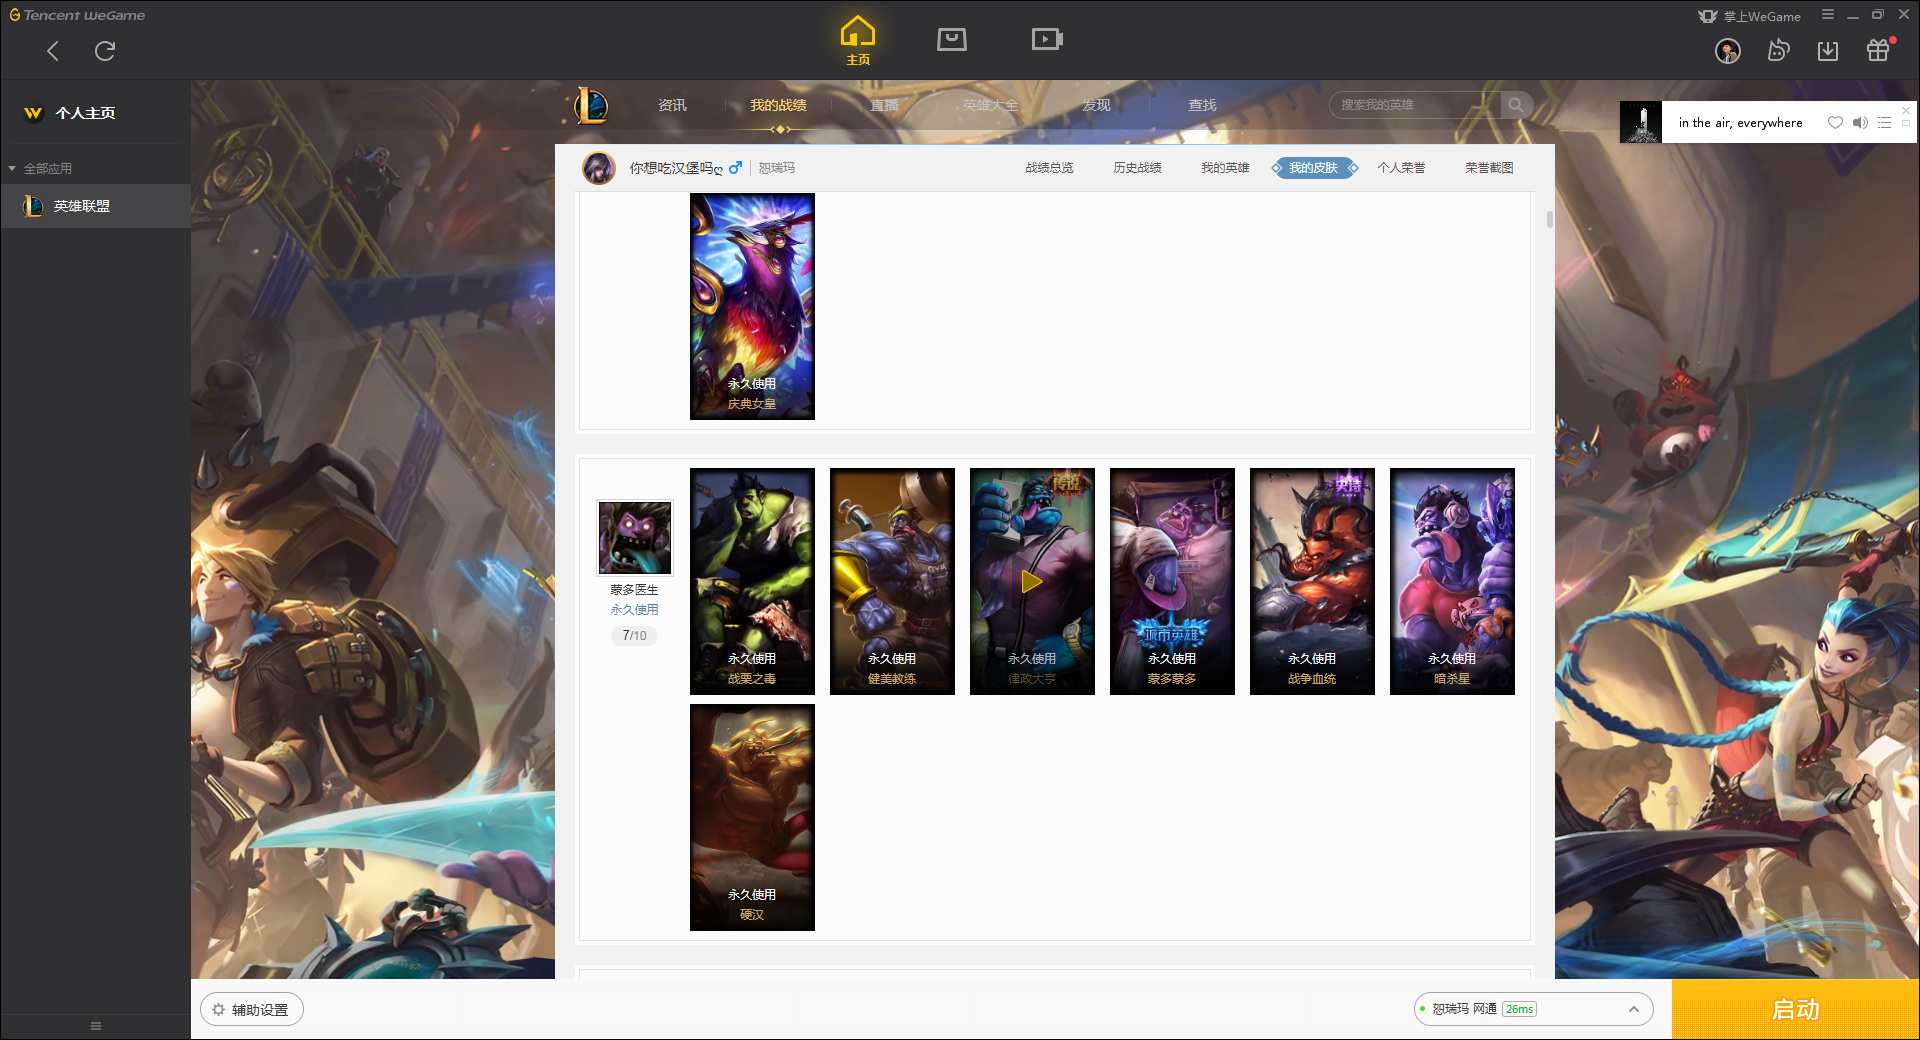1920x1040 pixels.
Task: Click the 暗杀星 skin card
Action: (1452, 581)
